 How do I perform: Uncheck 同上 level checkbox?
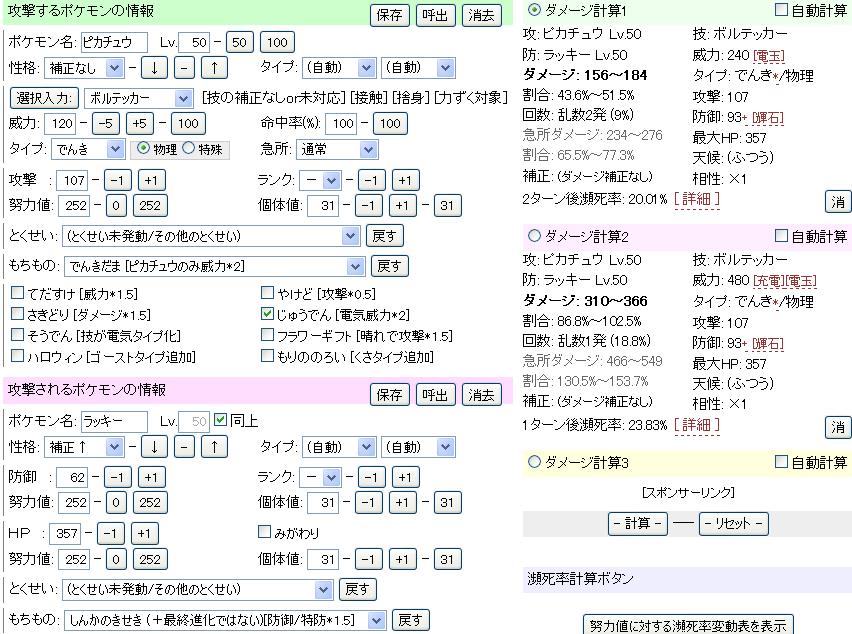click(x=220, y=419)
